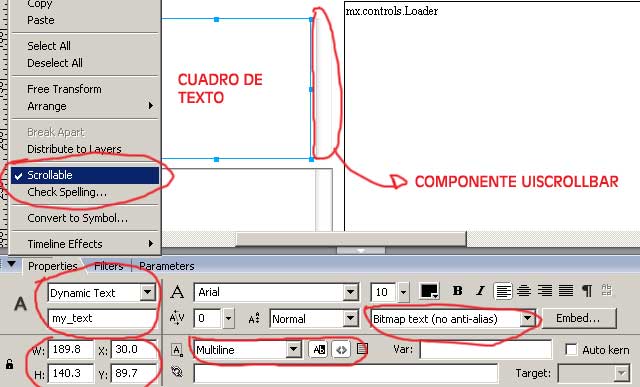Open paragraph format options icon
Image resolution: width=640 pixels, height=387 pixels.
tap(587, 291)
